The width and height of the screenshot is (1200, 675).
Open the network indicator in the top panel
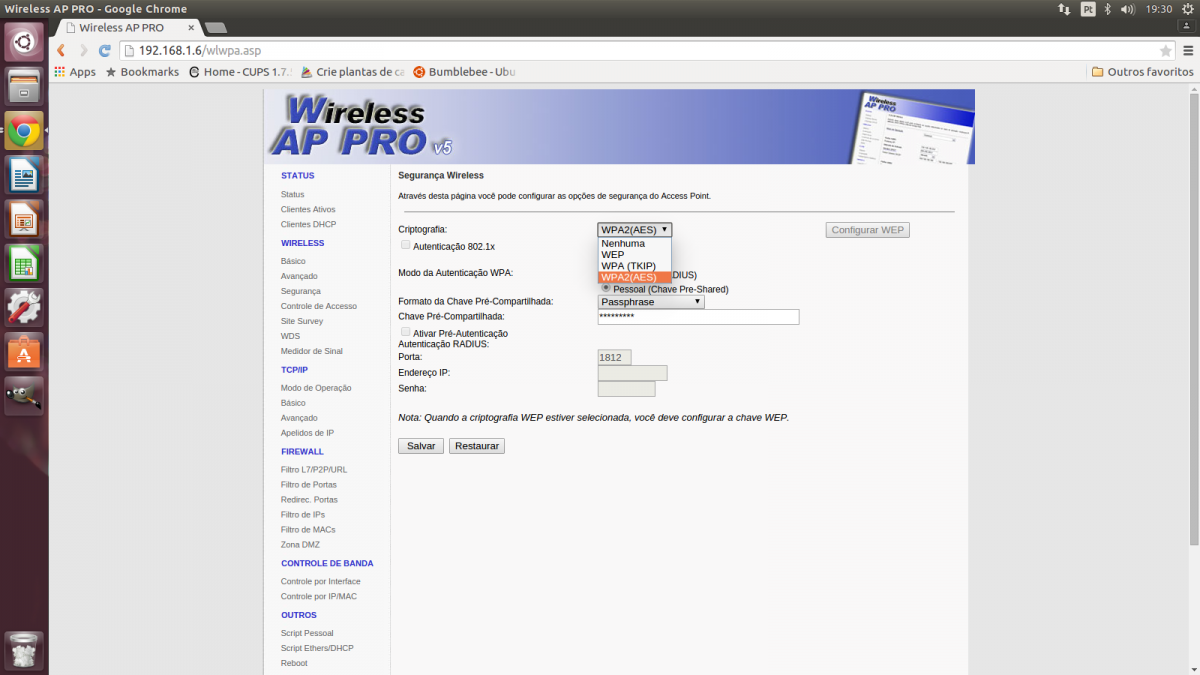pyautogui.click(x=1063, y=9)
